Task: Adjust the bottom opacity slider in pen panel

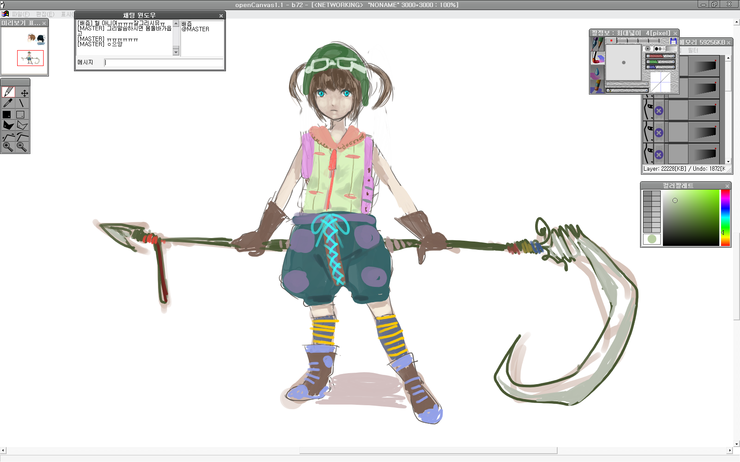Action: (x=627, y=90)
